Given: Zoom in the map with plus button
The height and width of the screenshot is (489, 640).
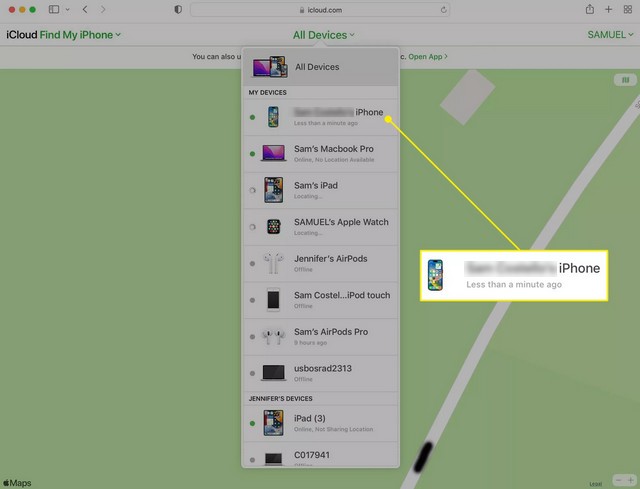Looking at the screenshot, I should tap(631, 480).
